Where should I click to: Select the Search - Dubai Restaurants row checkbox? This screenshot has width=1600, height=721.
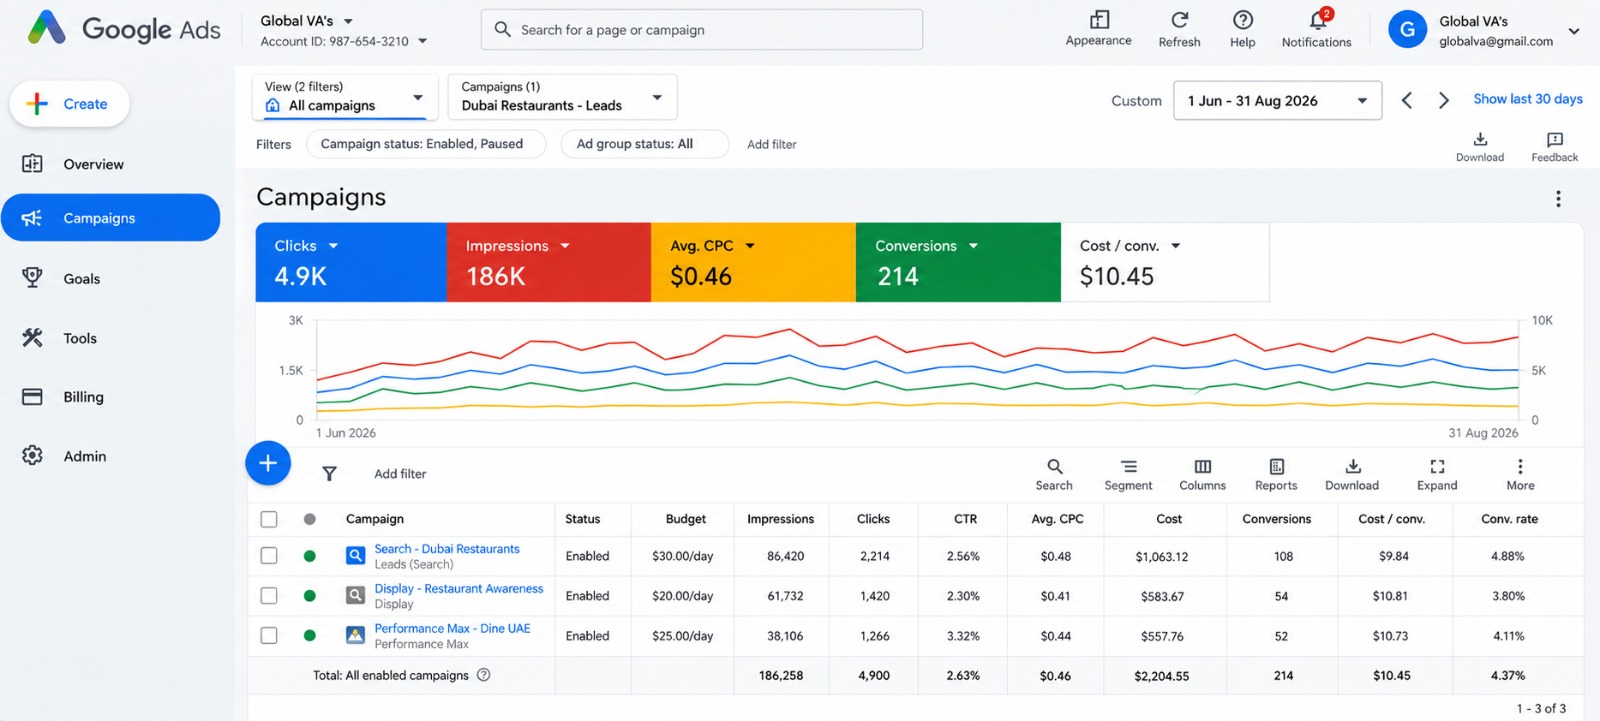click(269, 555)
